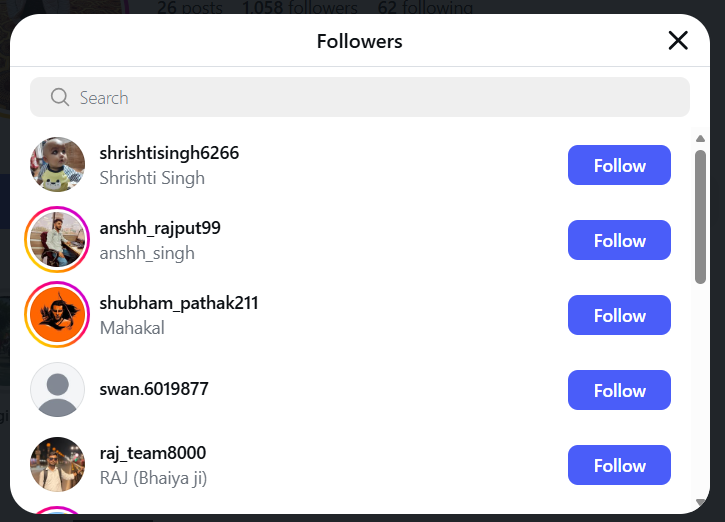Open the raj_team8000 username link
Screen dimensions: 725x522
[x=153, y=453]
